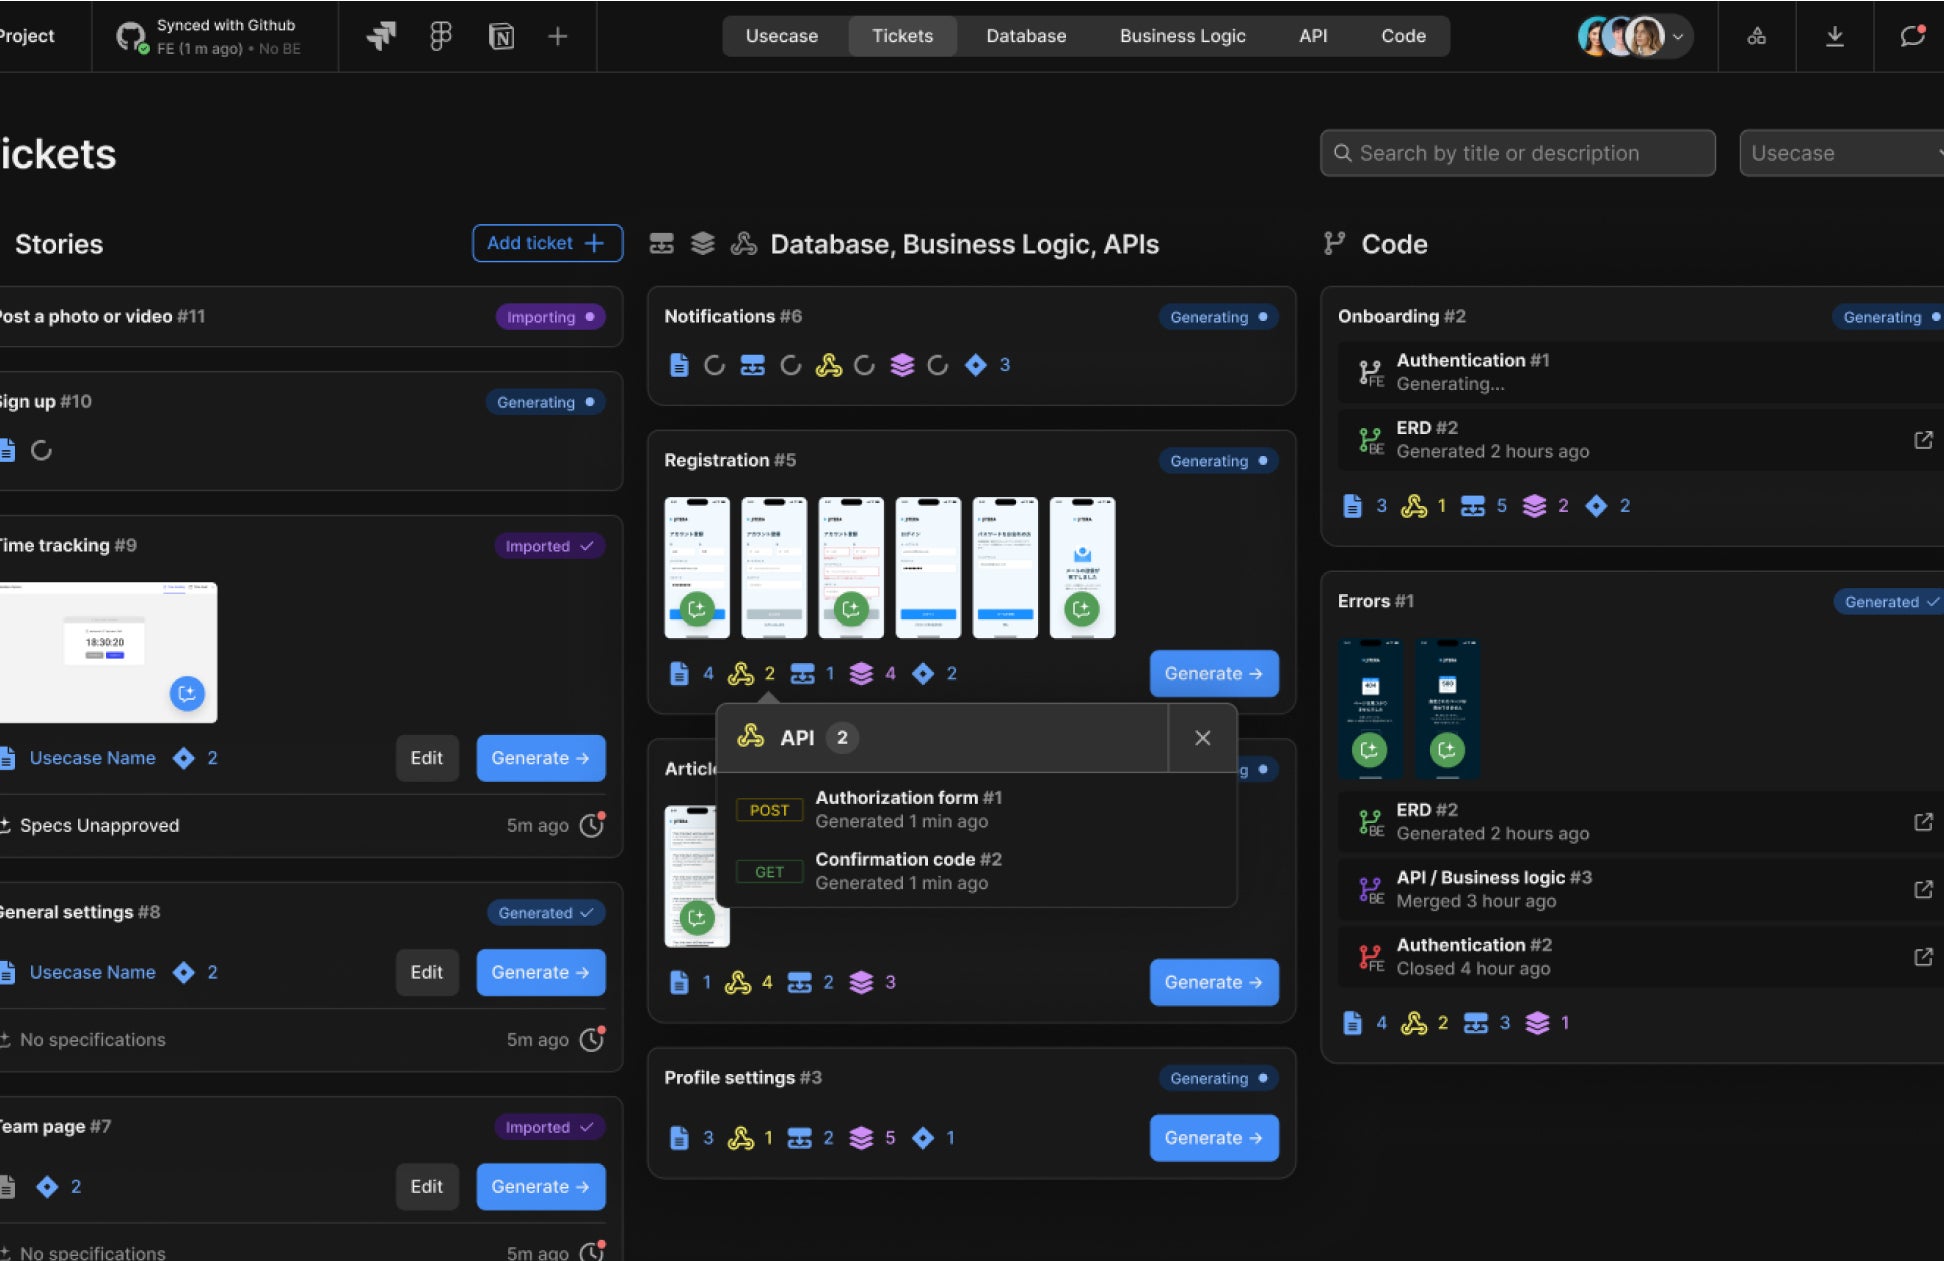Click the Notion integration icon
1944x1261 pixels.
coord(501,37)
